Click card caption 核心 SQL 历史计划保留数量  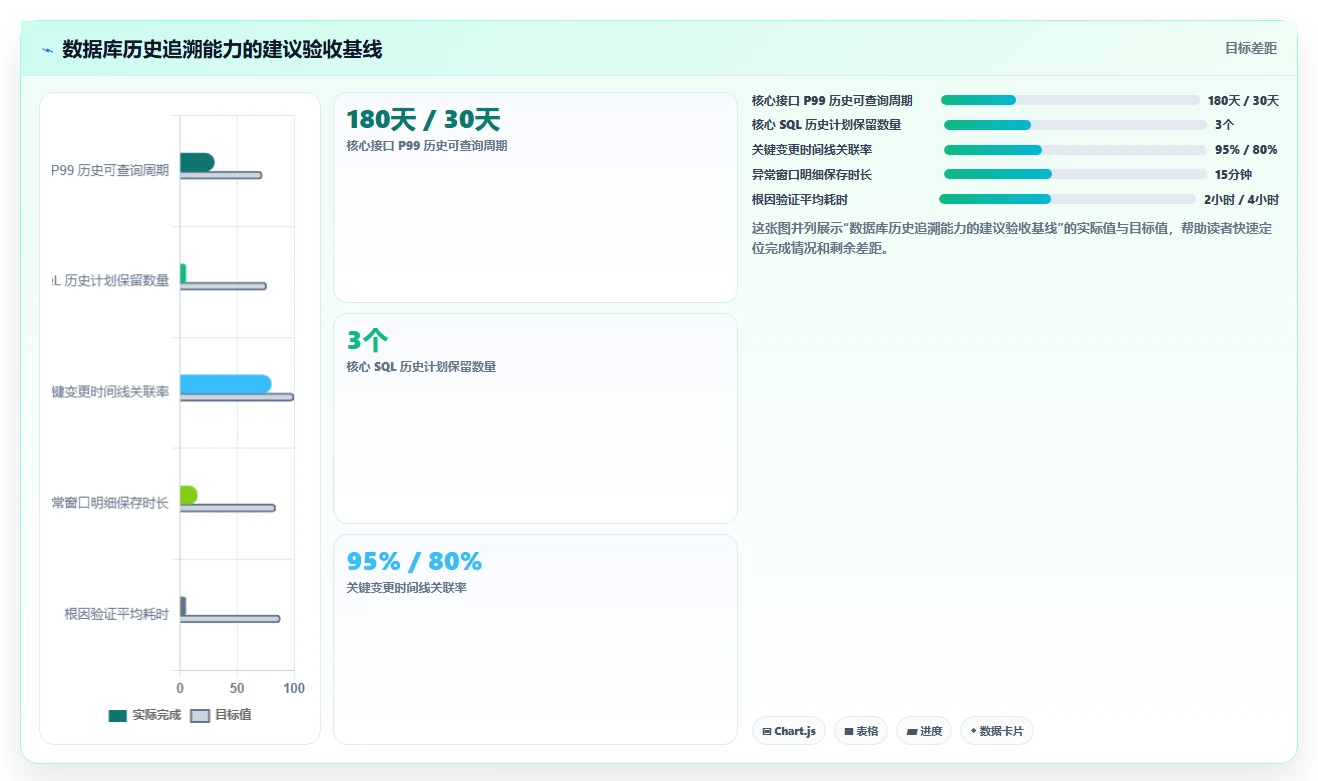(x=421, y=367)
